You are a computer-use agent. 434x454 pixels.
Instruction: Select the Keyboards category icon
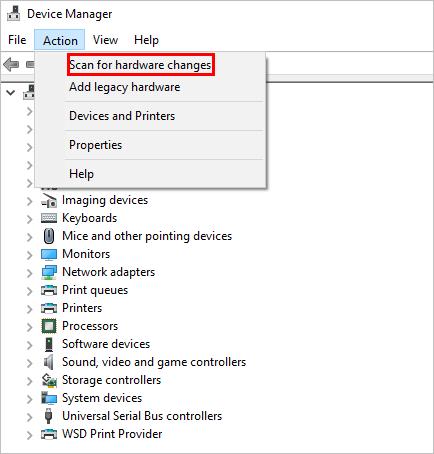point(49,218)
